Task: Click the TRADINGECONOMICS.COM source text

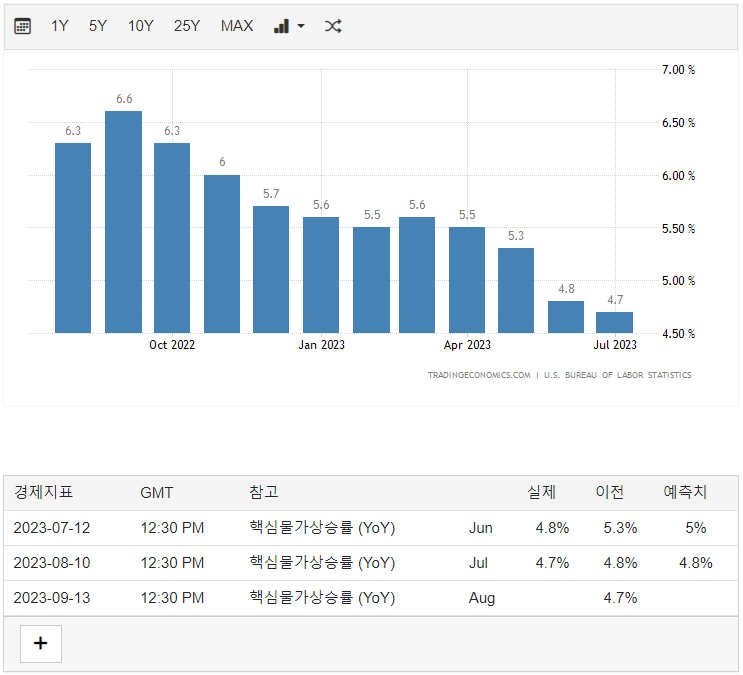Action: (479, 375)
